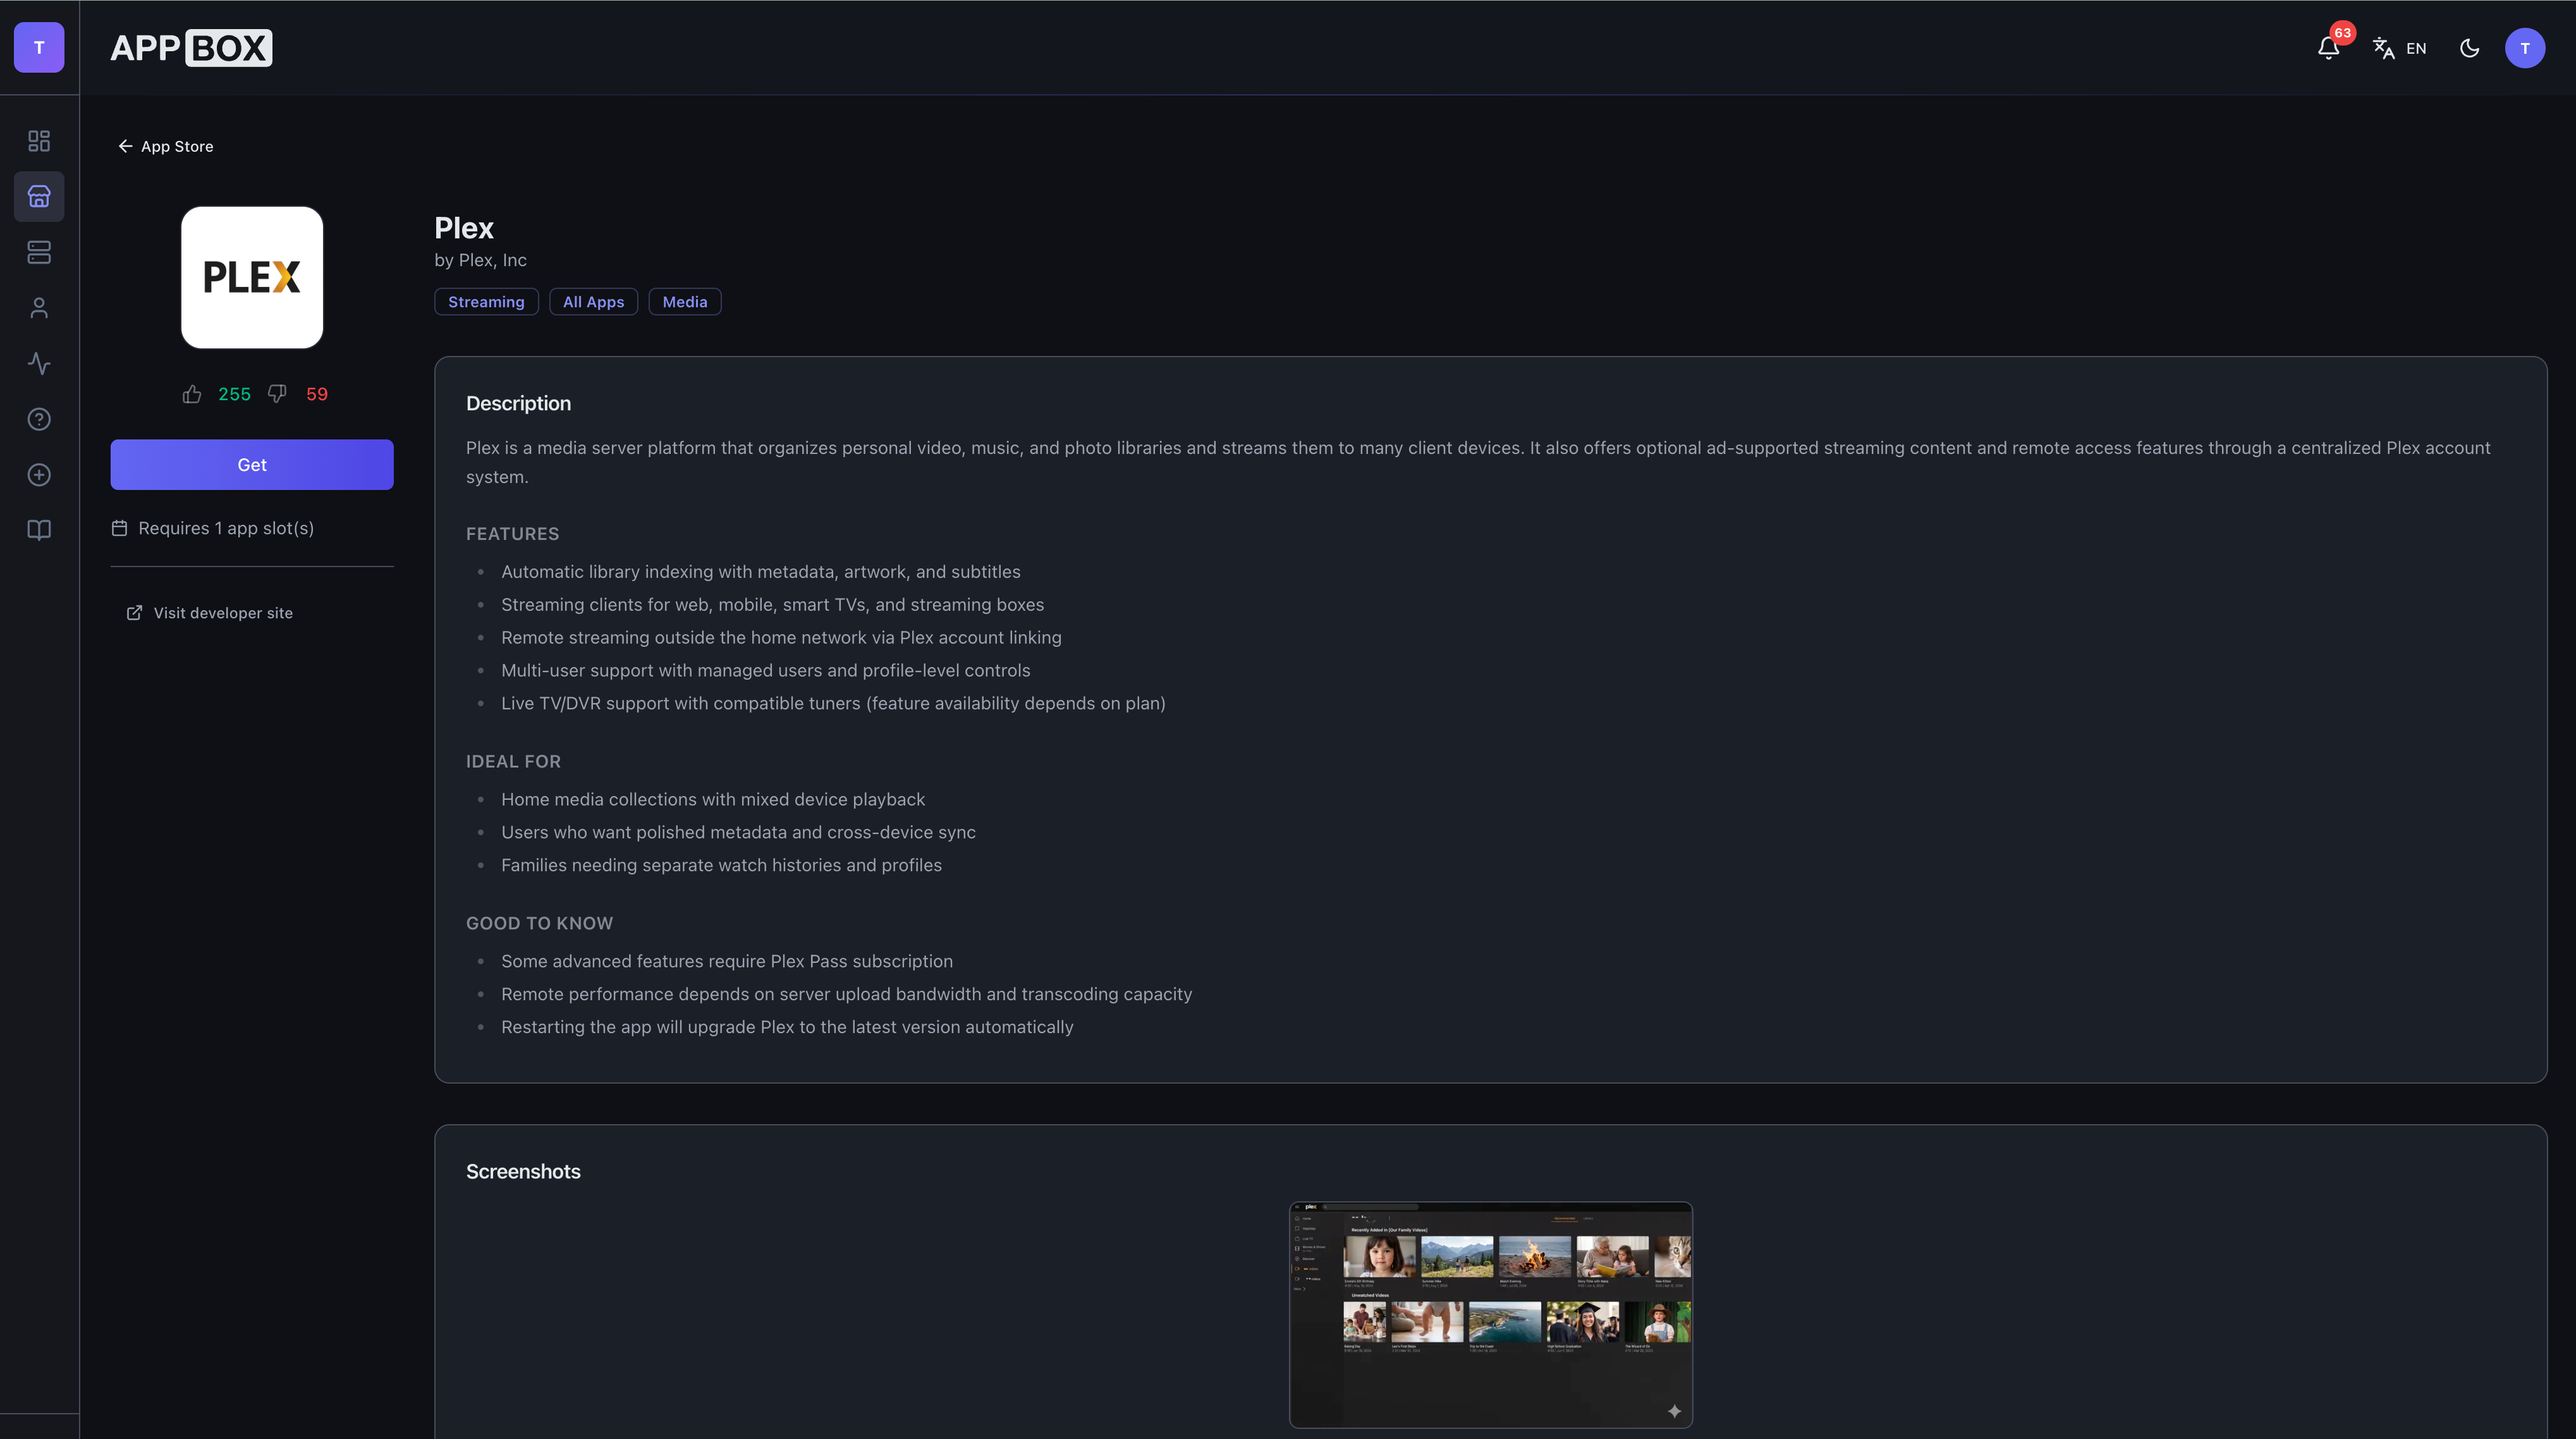Open the App Store sidebar icon
2576x1439 pixels.
coord(39,197)
